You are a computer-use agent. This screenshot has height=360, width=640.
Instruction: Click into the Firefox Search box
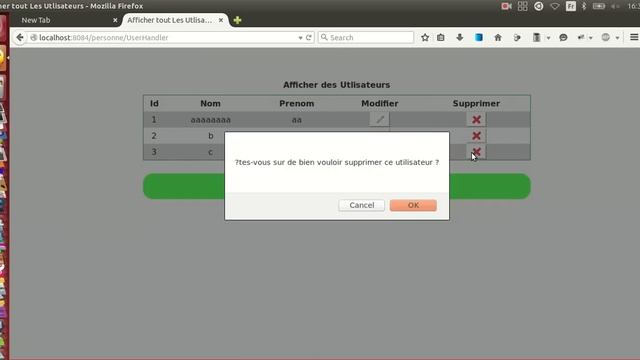tap(366, 38)
